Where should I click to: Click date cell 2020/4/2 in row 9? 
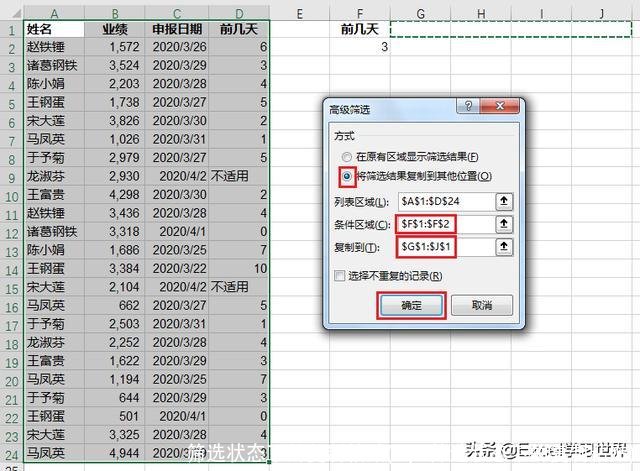[x=176, y=176]
